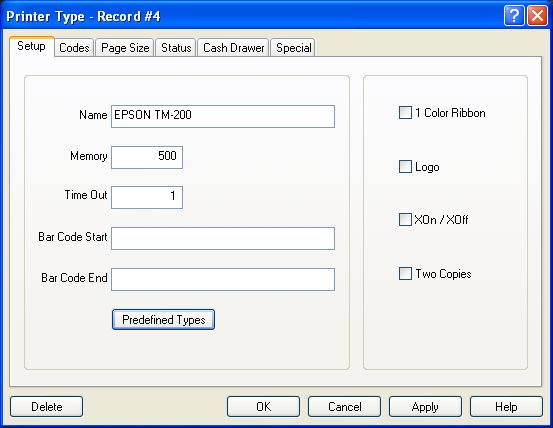Click into the Bar Code Start field

223,238
